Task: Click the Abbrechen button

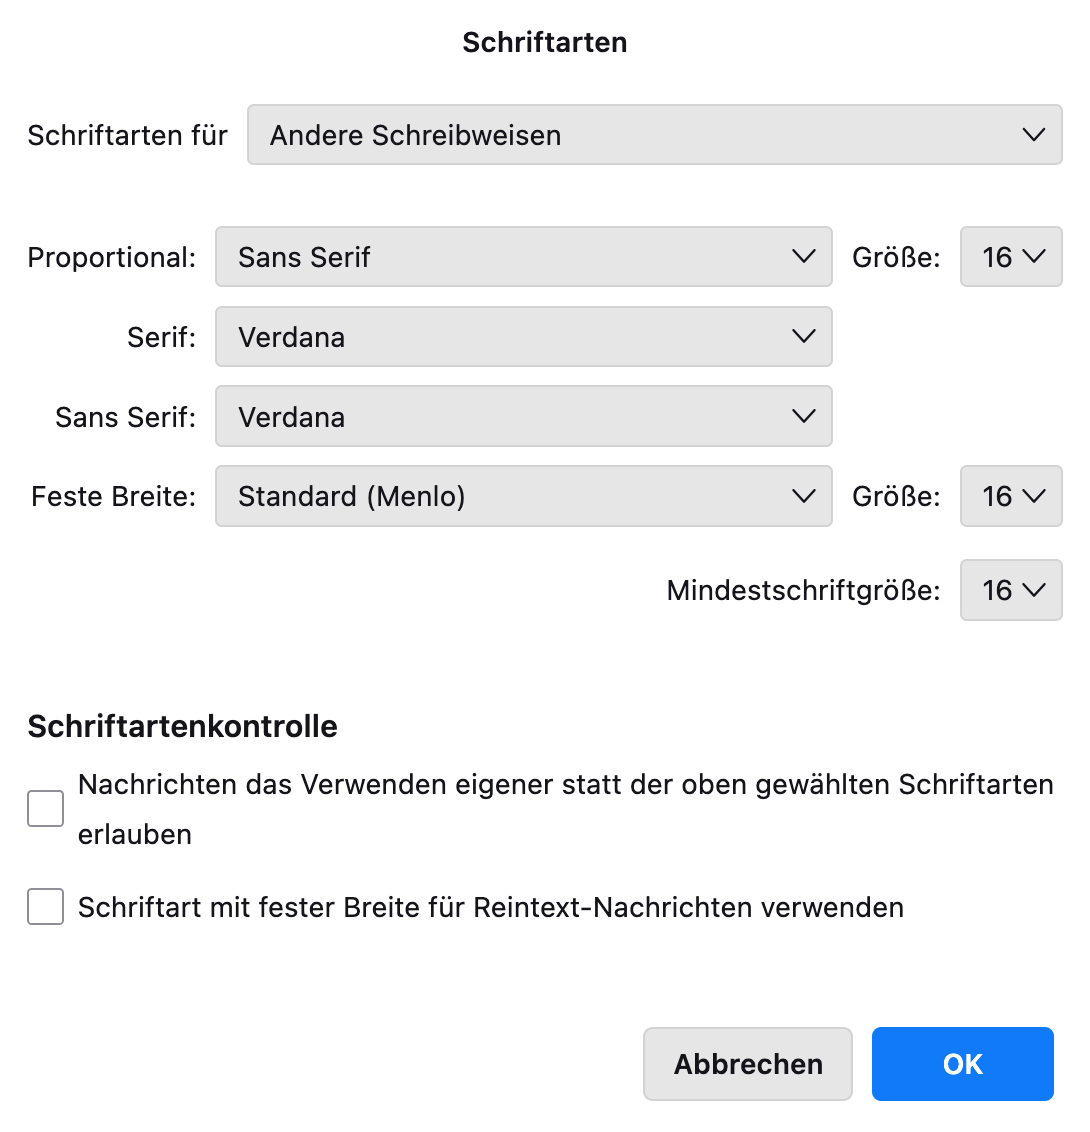Action: pos(748,1064)
